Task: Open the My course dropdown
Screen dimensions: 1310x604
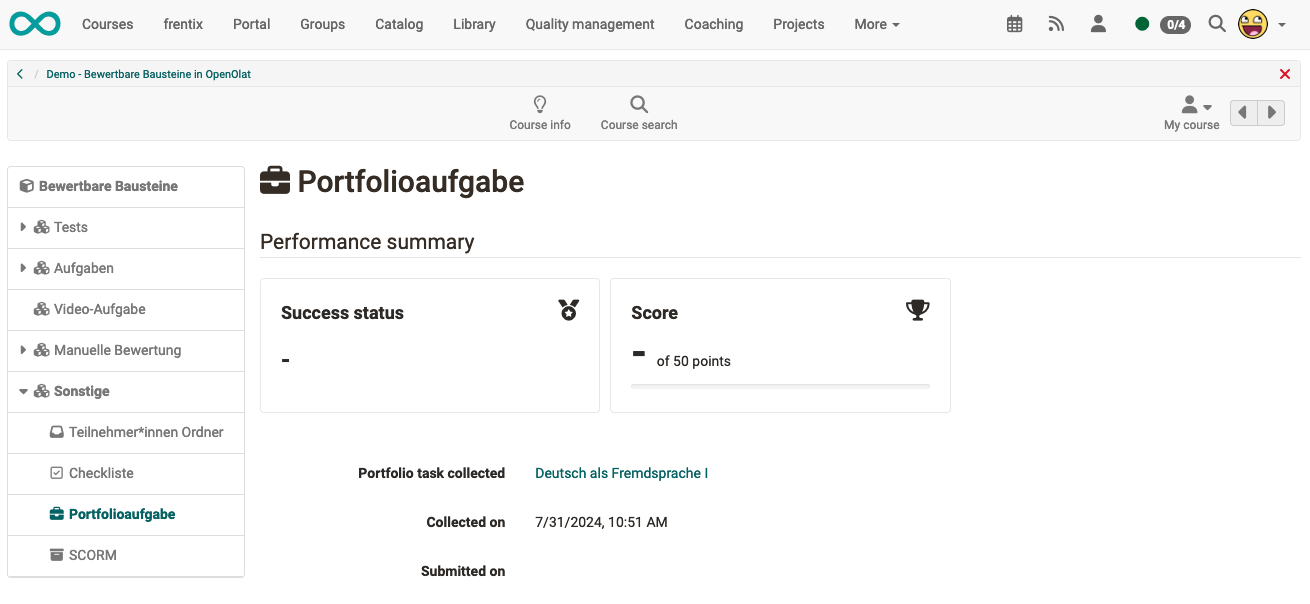Action: 1191,112
